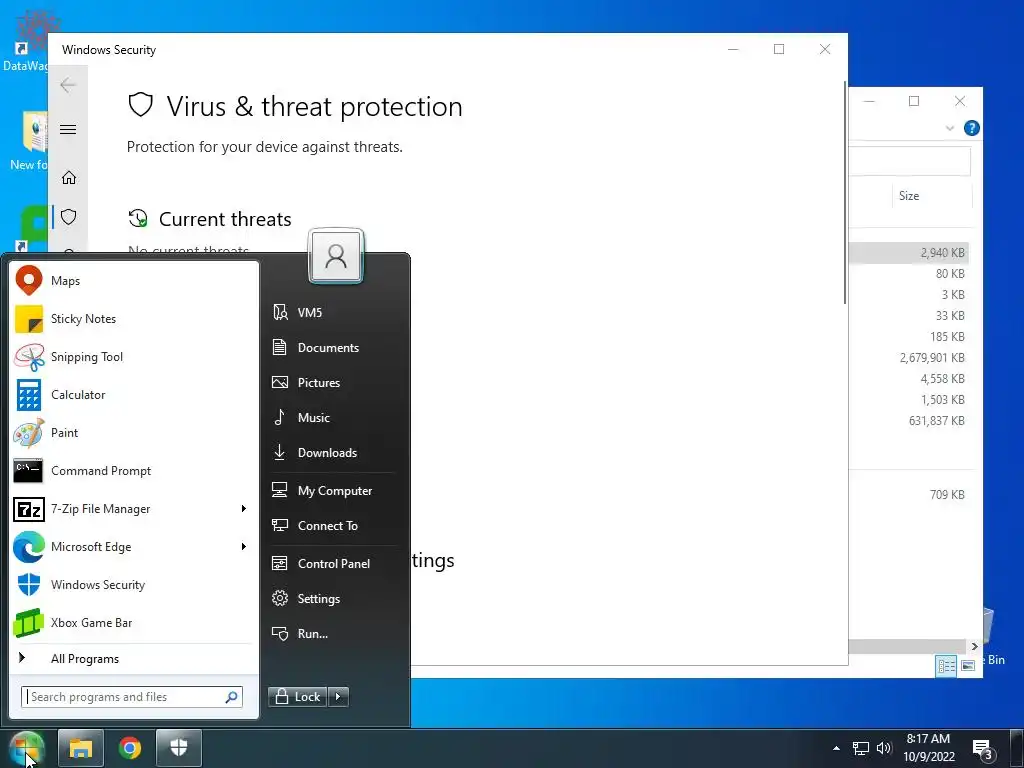Select the 709 KB file row
The height and width of the screenshot is (768, 1024).
(x=909, y=494)
